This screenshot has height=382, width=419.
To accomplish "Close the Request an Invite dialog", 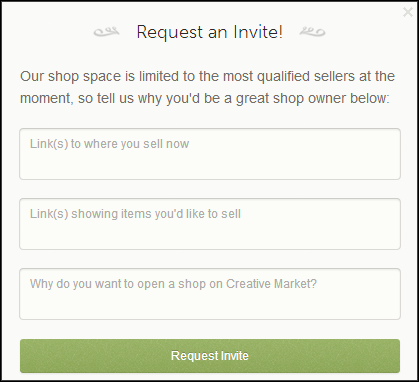I will [x=408, y=12].
